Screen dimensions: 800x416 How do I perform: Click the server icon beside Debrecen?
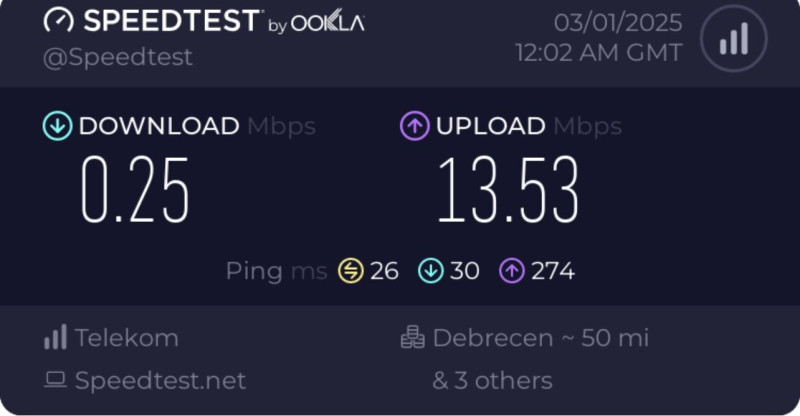pos(413,338)
